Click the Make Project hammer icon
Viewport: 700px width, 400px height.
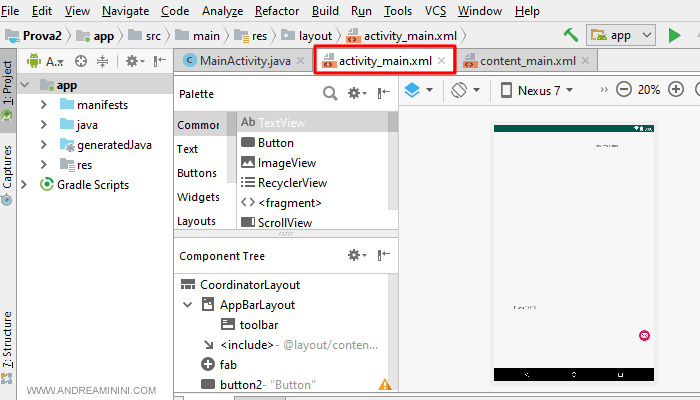click(571, 35)
